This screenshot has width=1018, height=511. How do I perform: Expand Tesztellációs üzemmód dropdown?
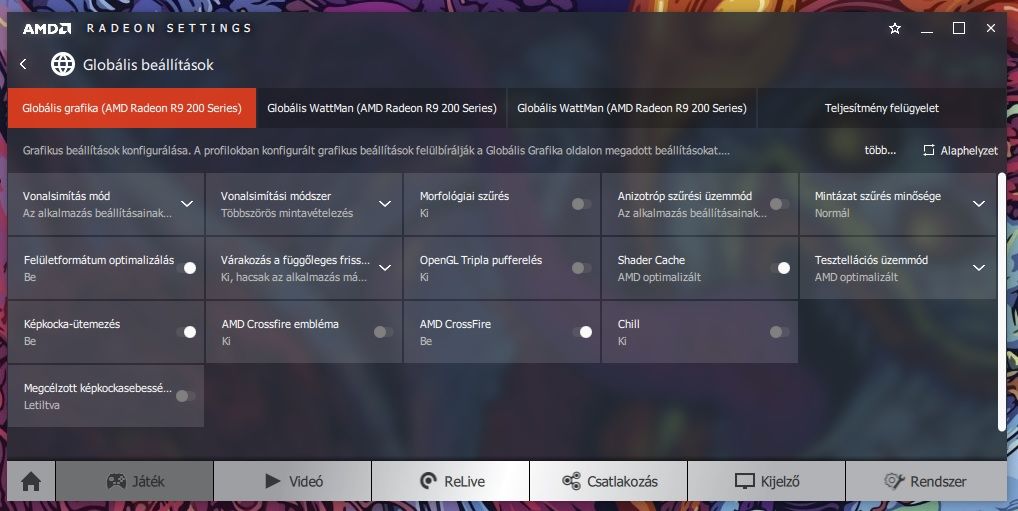(x=979, y=268)
